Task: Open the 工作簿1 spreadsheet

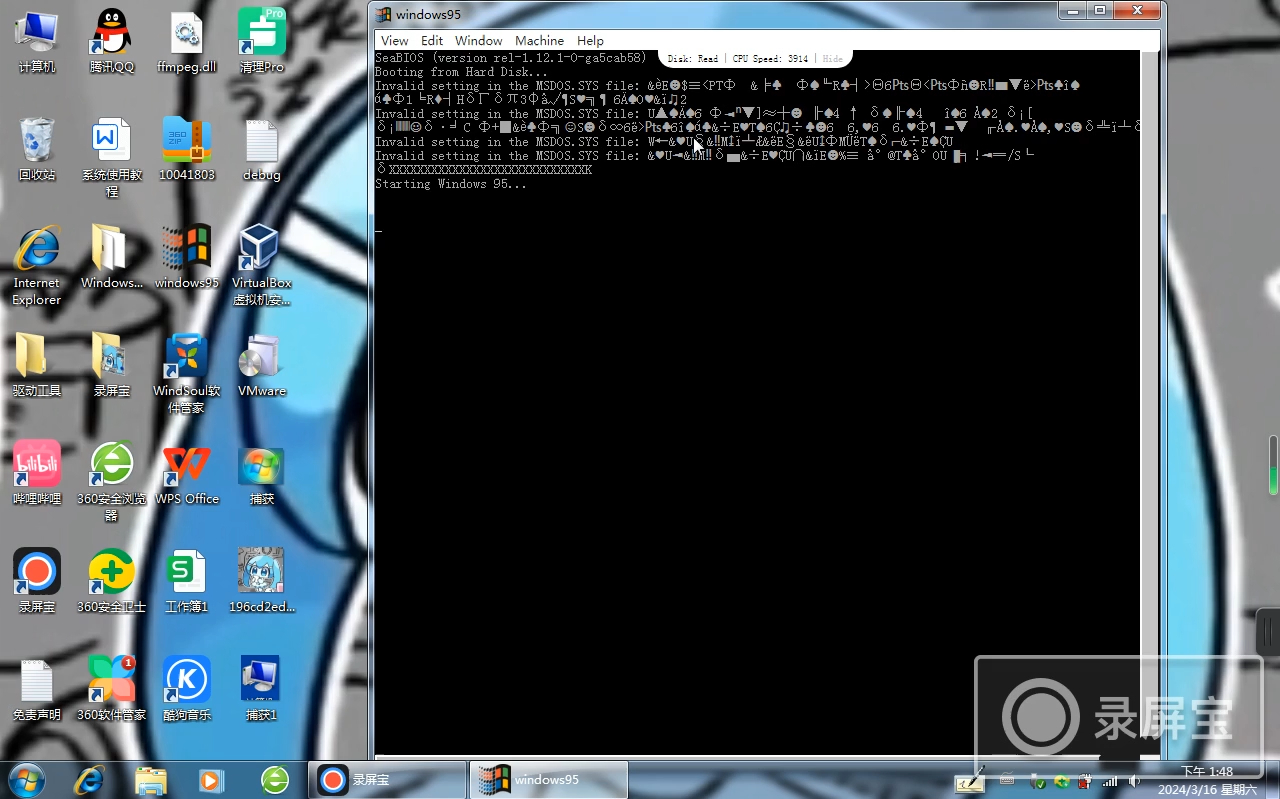Action: click(186, 582)
